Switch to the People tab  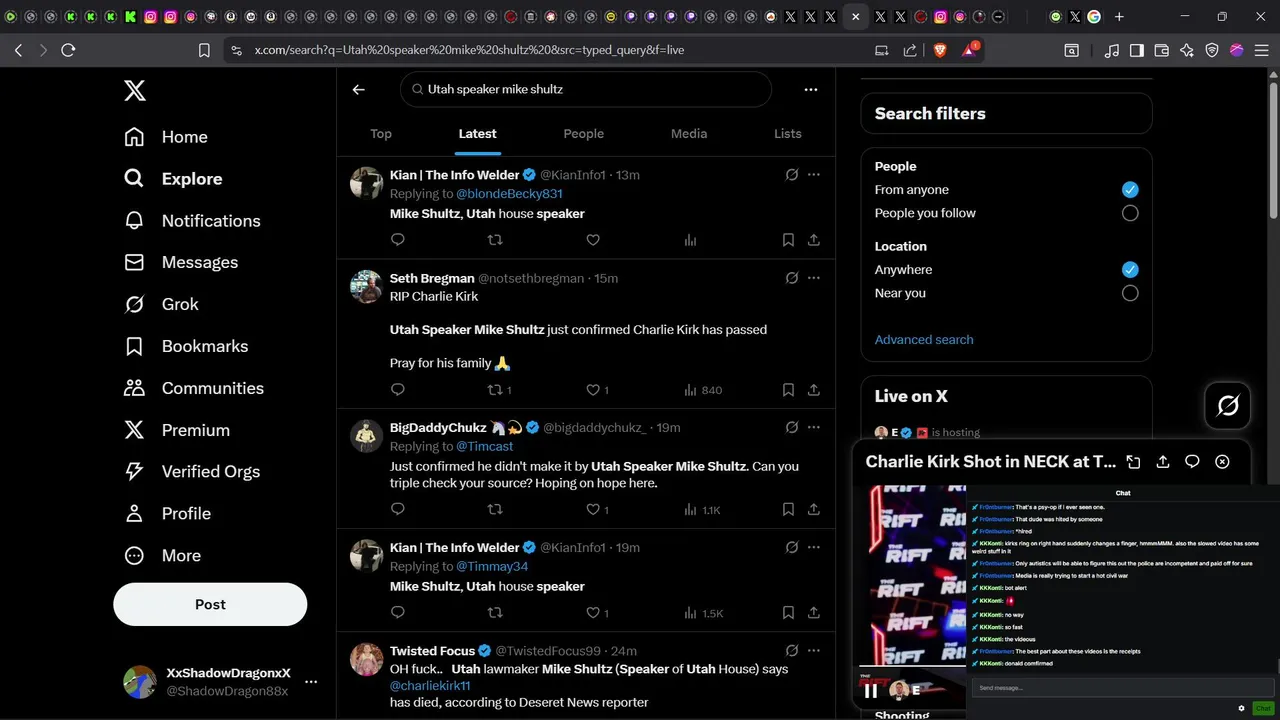(583, 134)
